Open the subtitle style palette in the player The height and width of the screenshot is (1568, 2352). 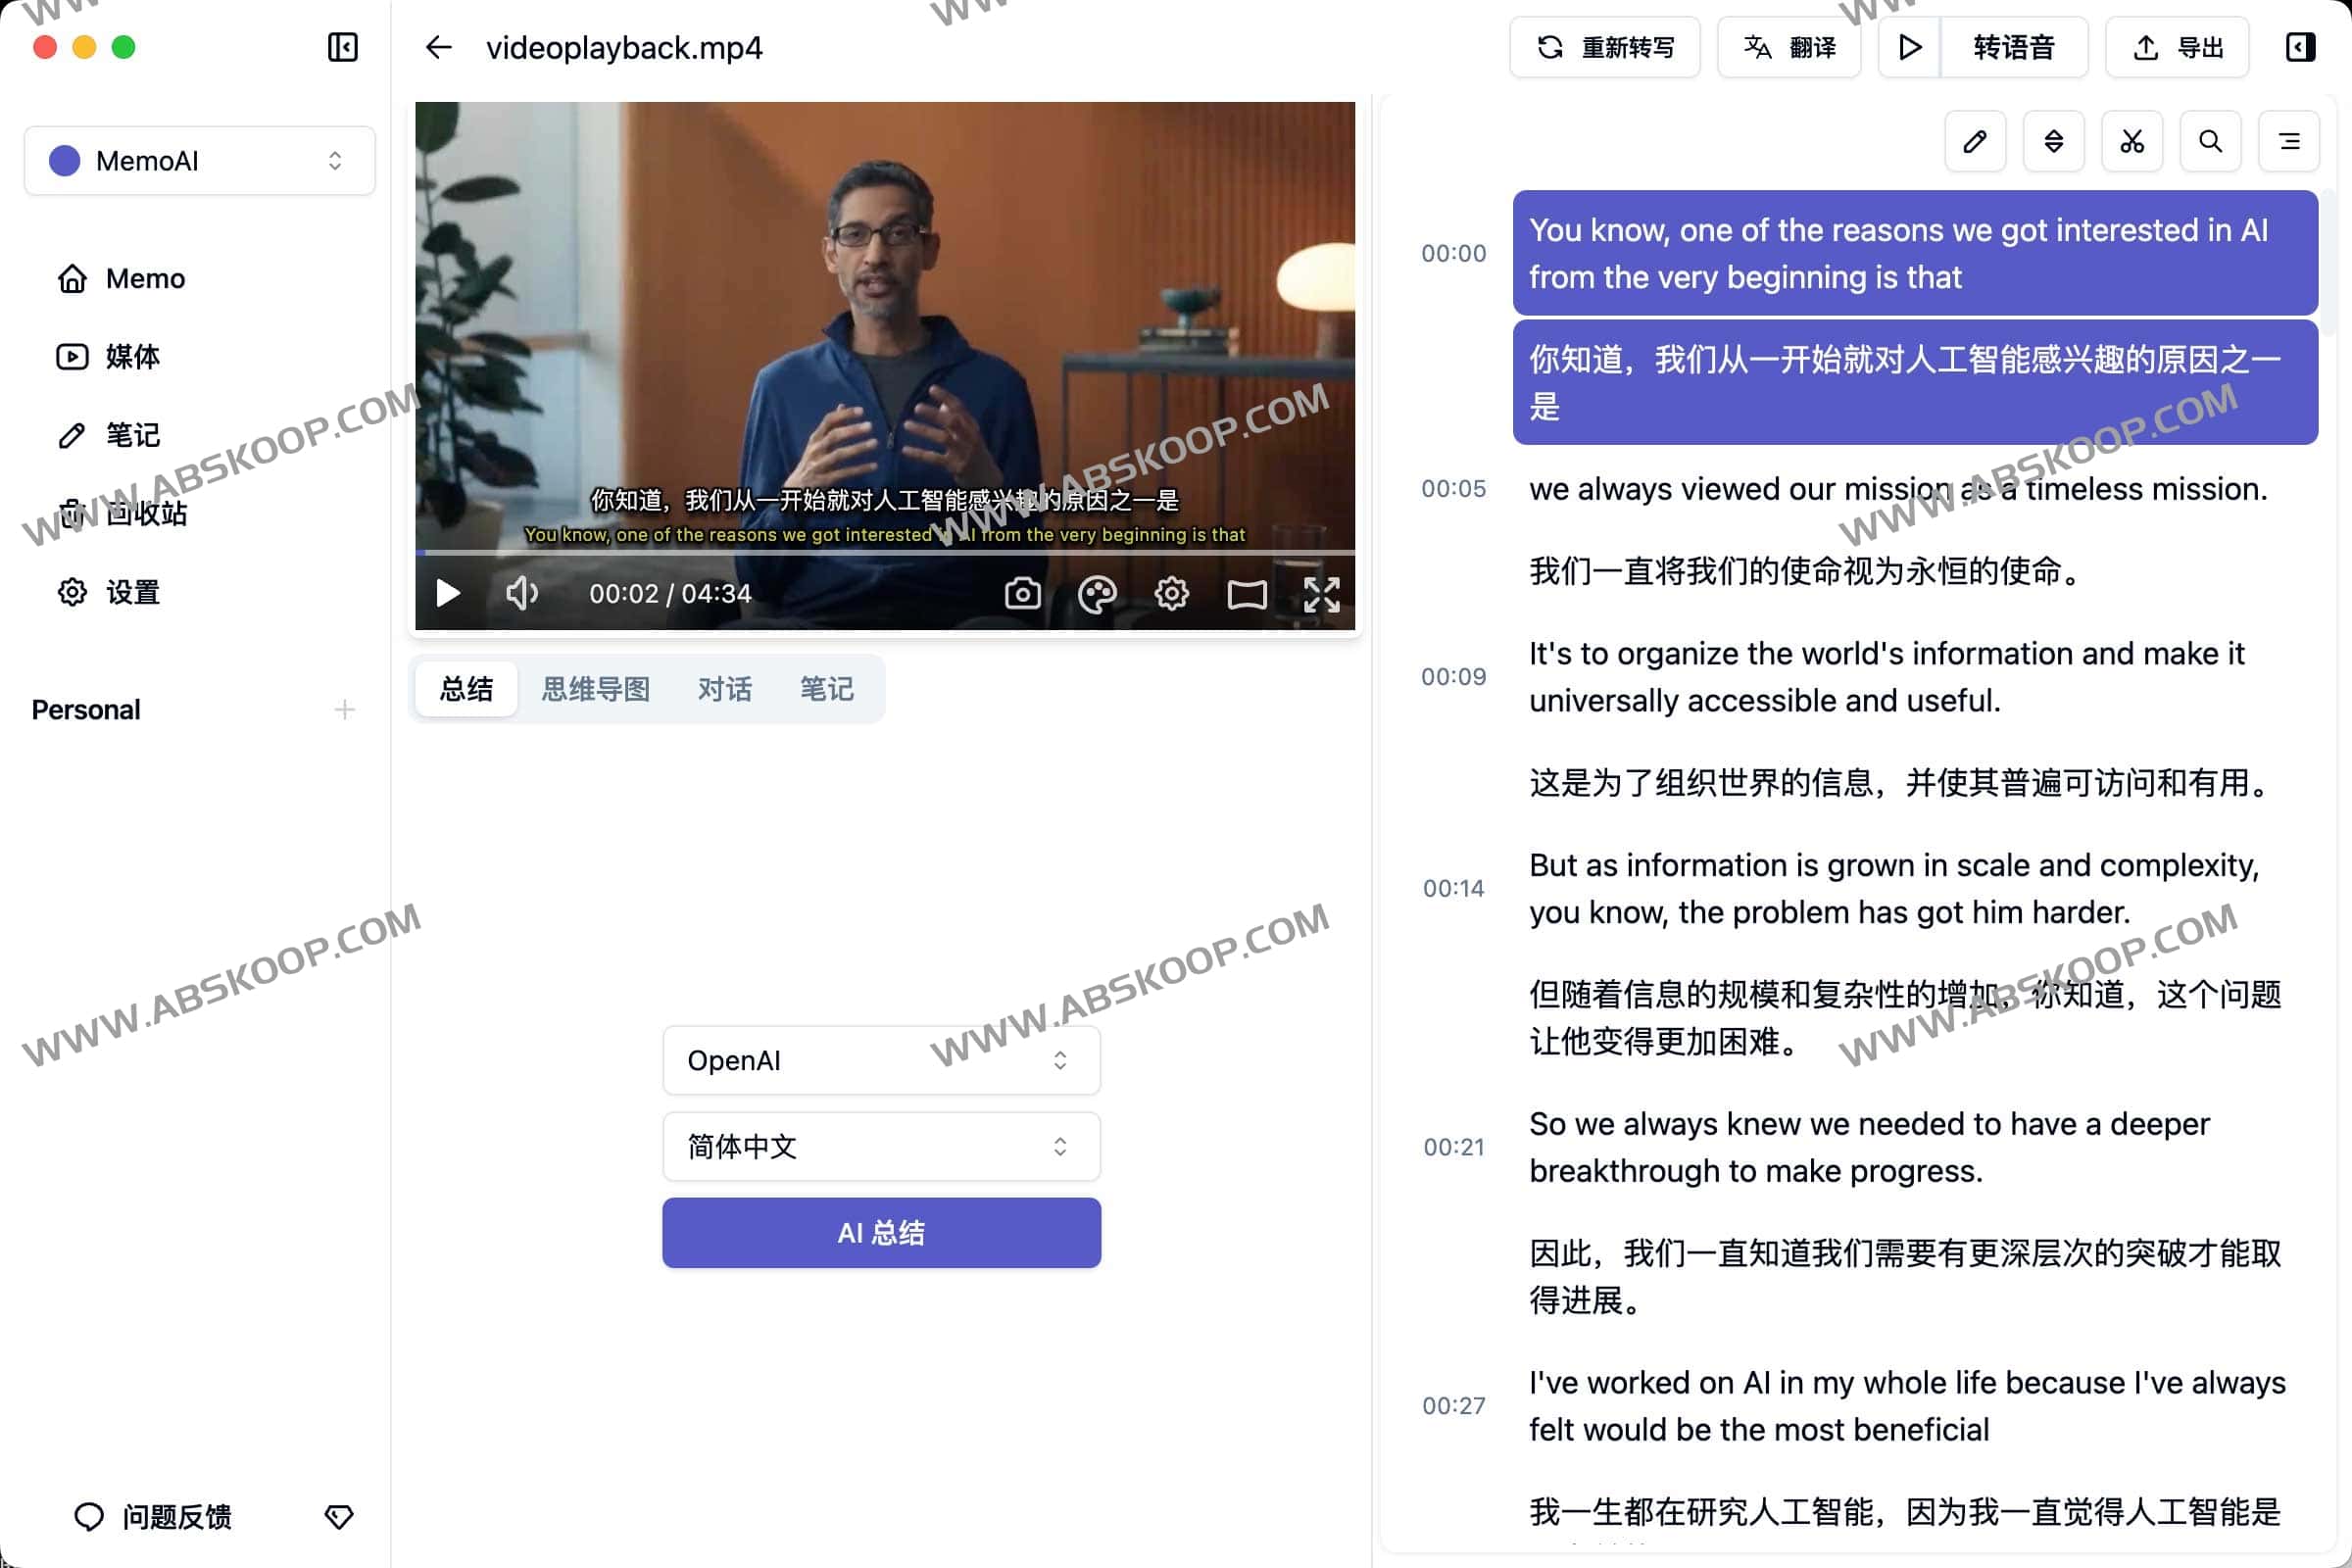coord(1097,593)
